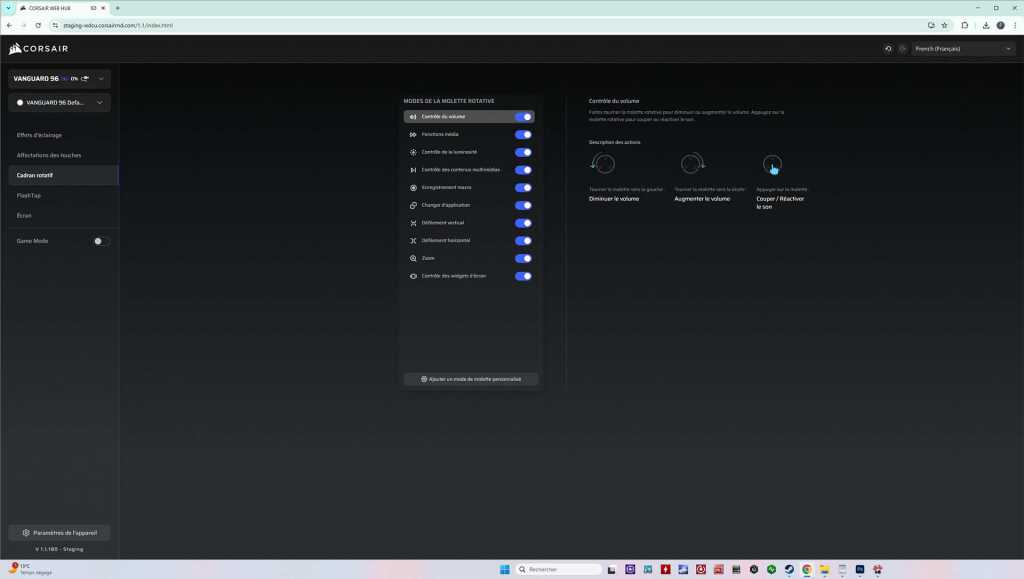Click the Enregistrement macro record icon

pos(413,188)
